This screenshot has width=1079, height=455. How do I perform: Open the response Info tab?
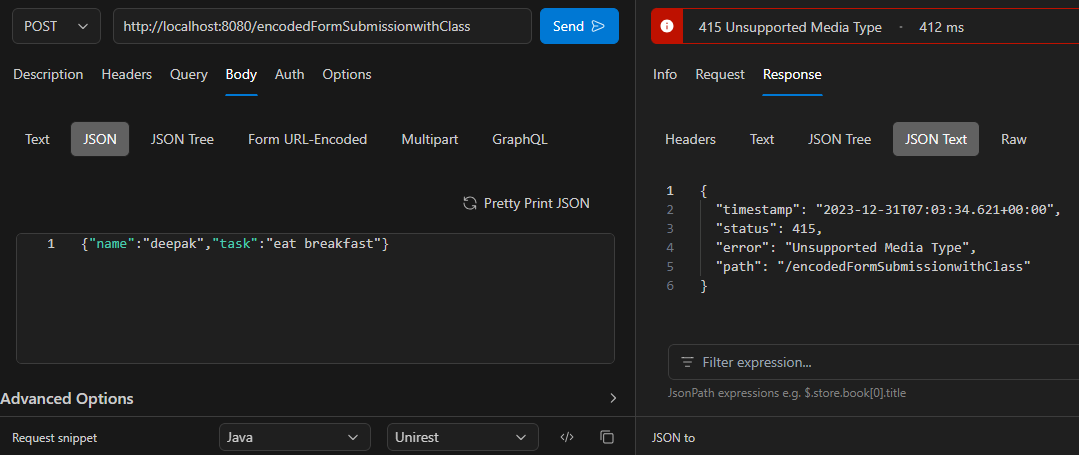(665, 74)
